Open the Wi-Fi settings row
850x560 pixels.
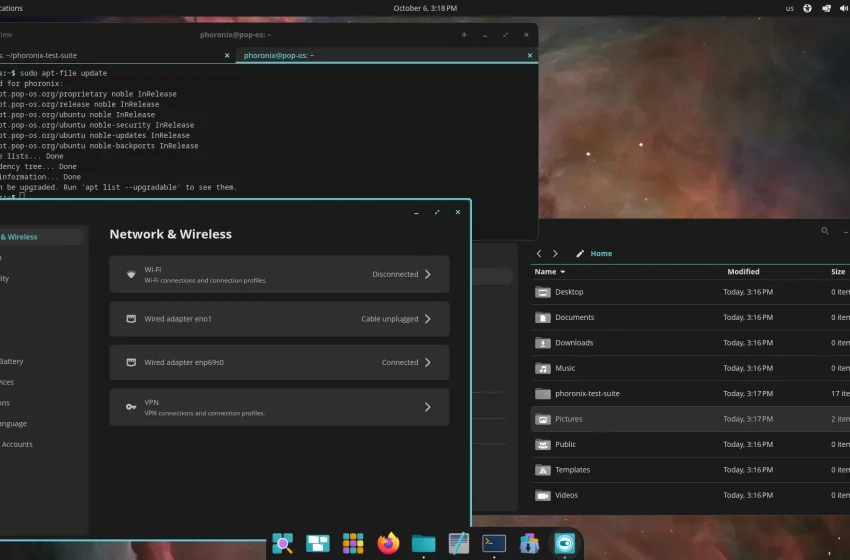pos(279,274)
